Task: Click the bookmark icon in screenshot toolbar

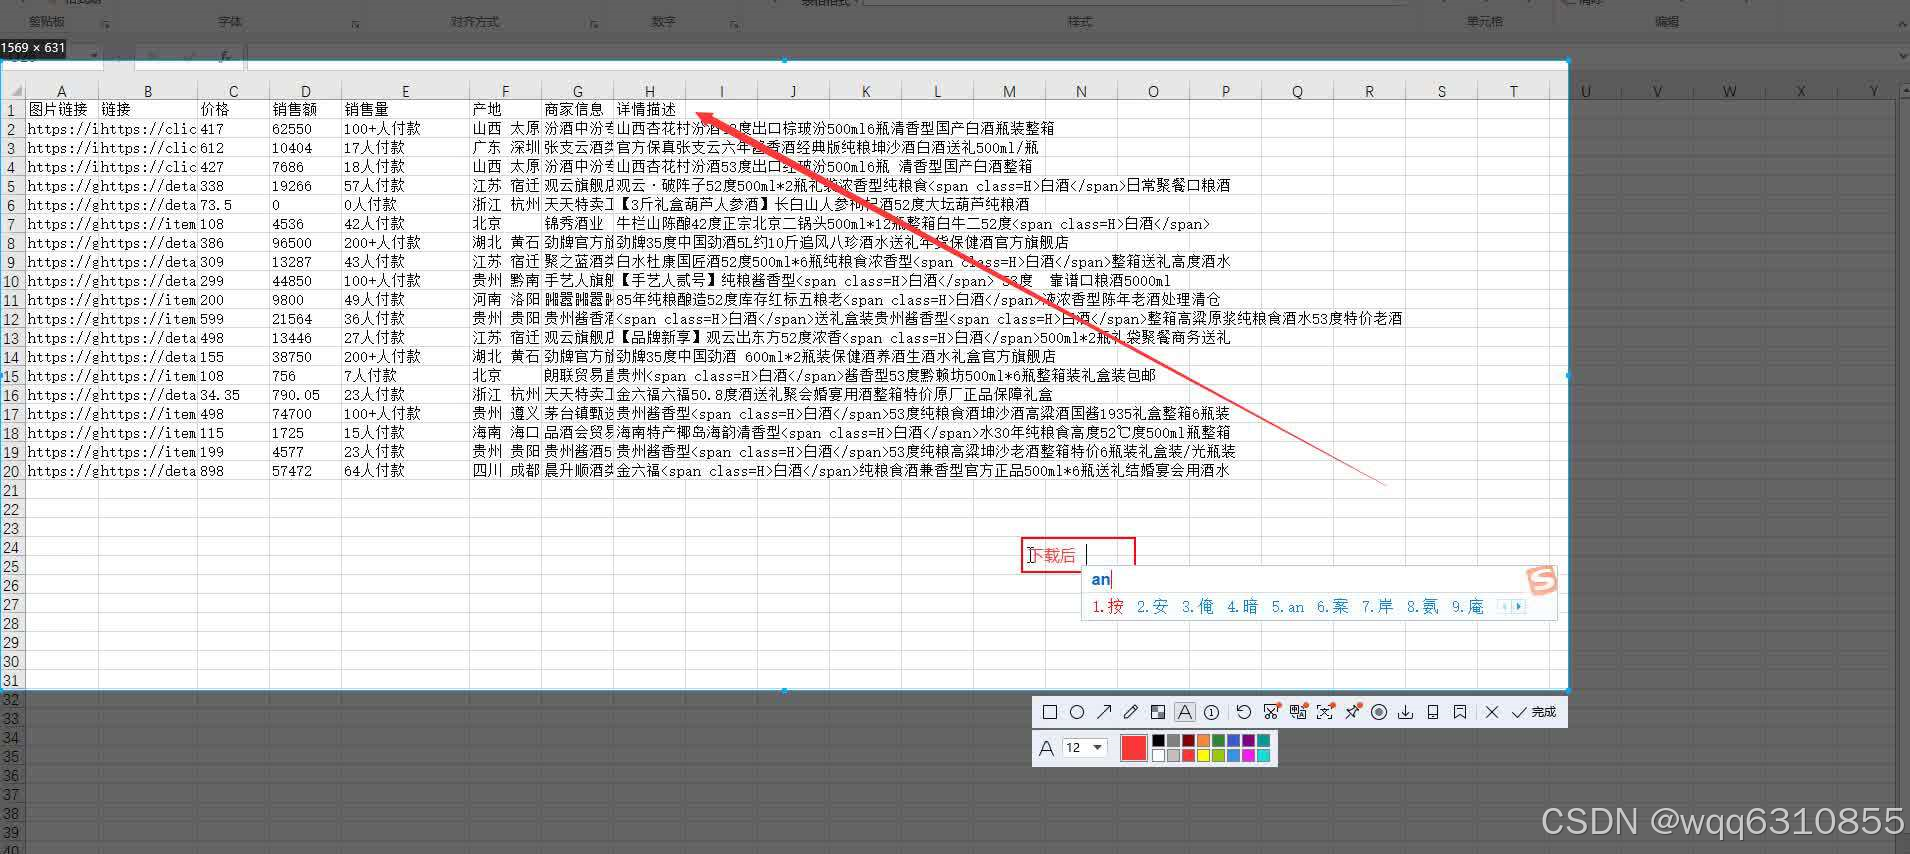Action: (x=1460, y=712)
